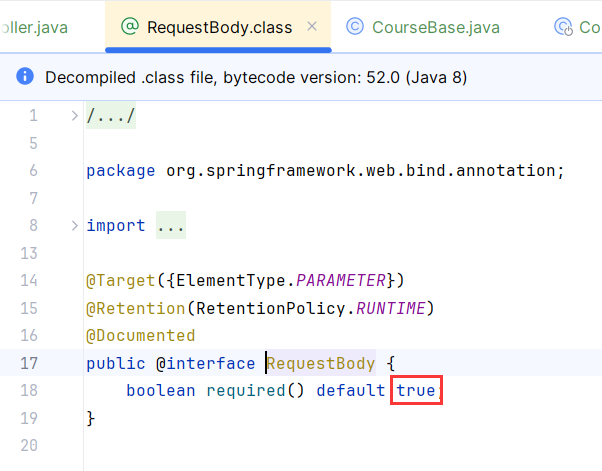The width and height of the screenshot is (602, 471).
Task: Open the CourseBase.java tab
Action: [x=436, y=27]
